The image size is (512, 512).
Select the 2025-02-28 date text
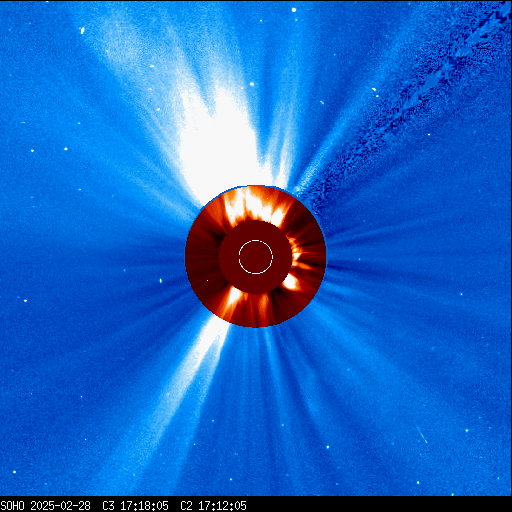click(60, 506)
